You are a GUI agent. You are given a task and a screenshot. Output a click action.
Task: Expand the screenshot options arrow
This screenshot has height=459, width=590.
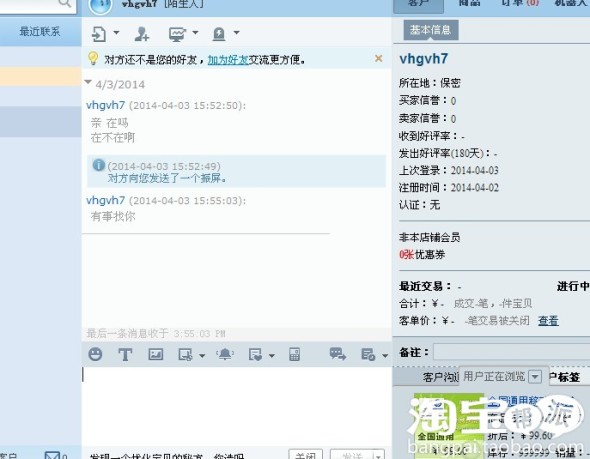[x=202, y=355]
